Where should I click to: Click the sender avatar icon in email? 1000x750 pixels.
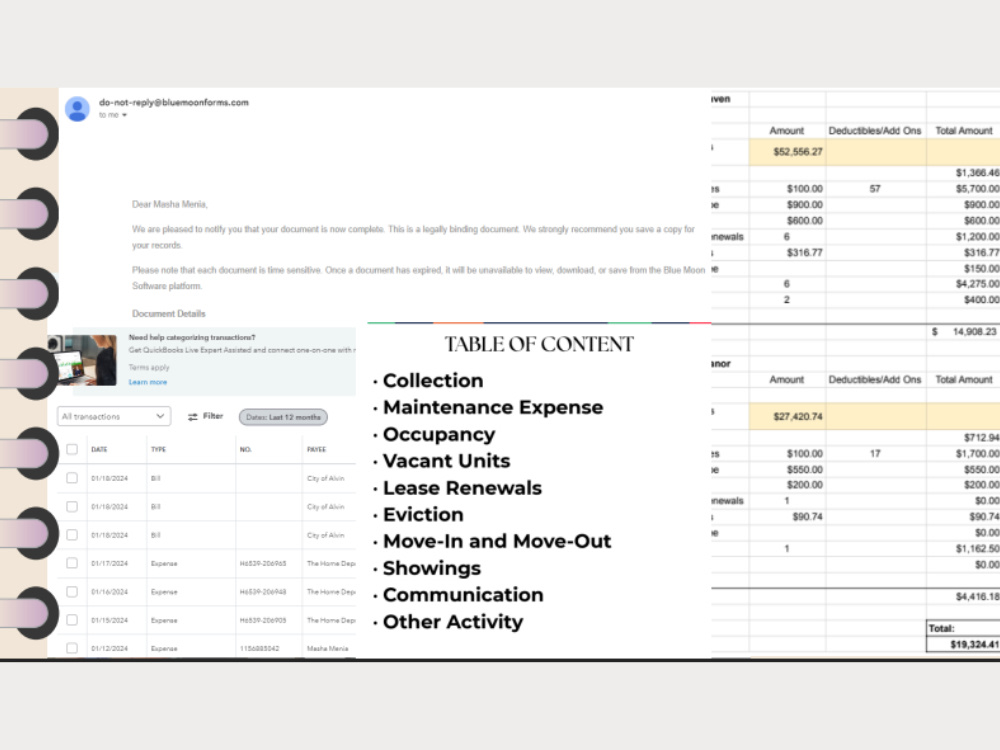pos(77,108)
